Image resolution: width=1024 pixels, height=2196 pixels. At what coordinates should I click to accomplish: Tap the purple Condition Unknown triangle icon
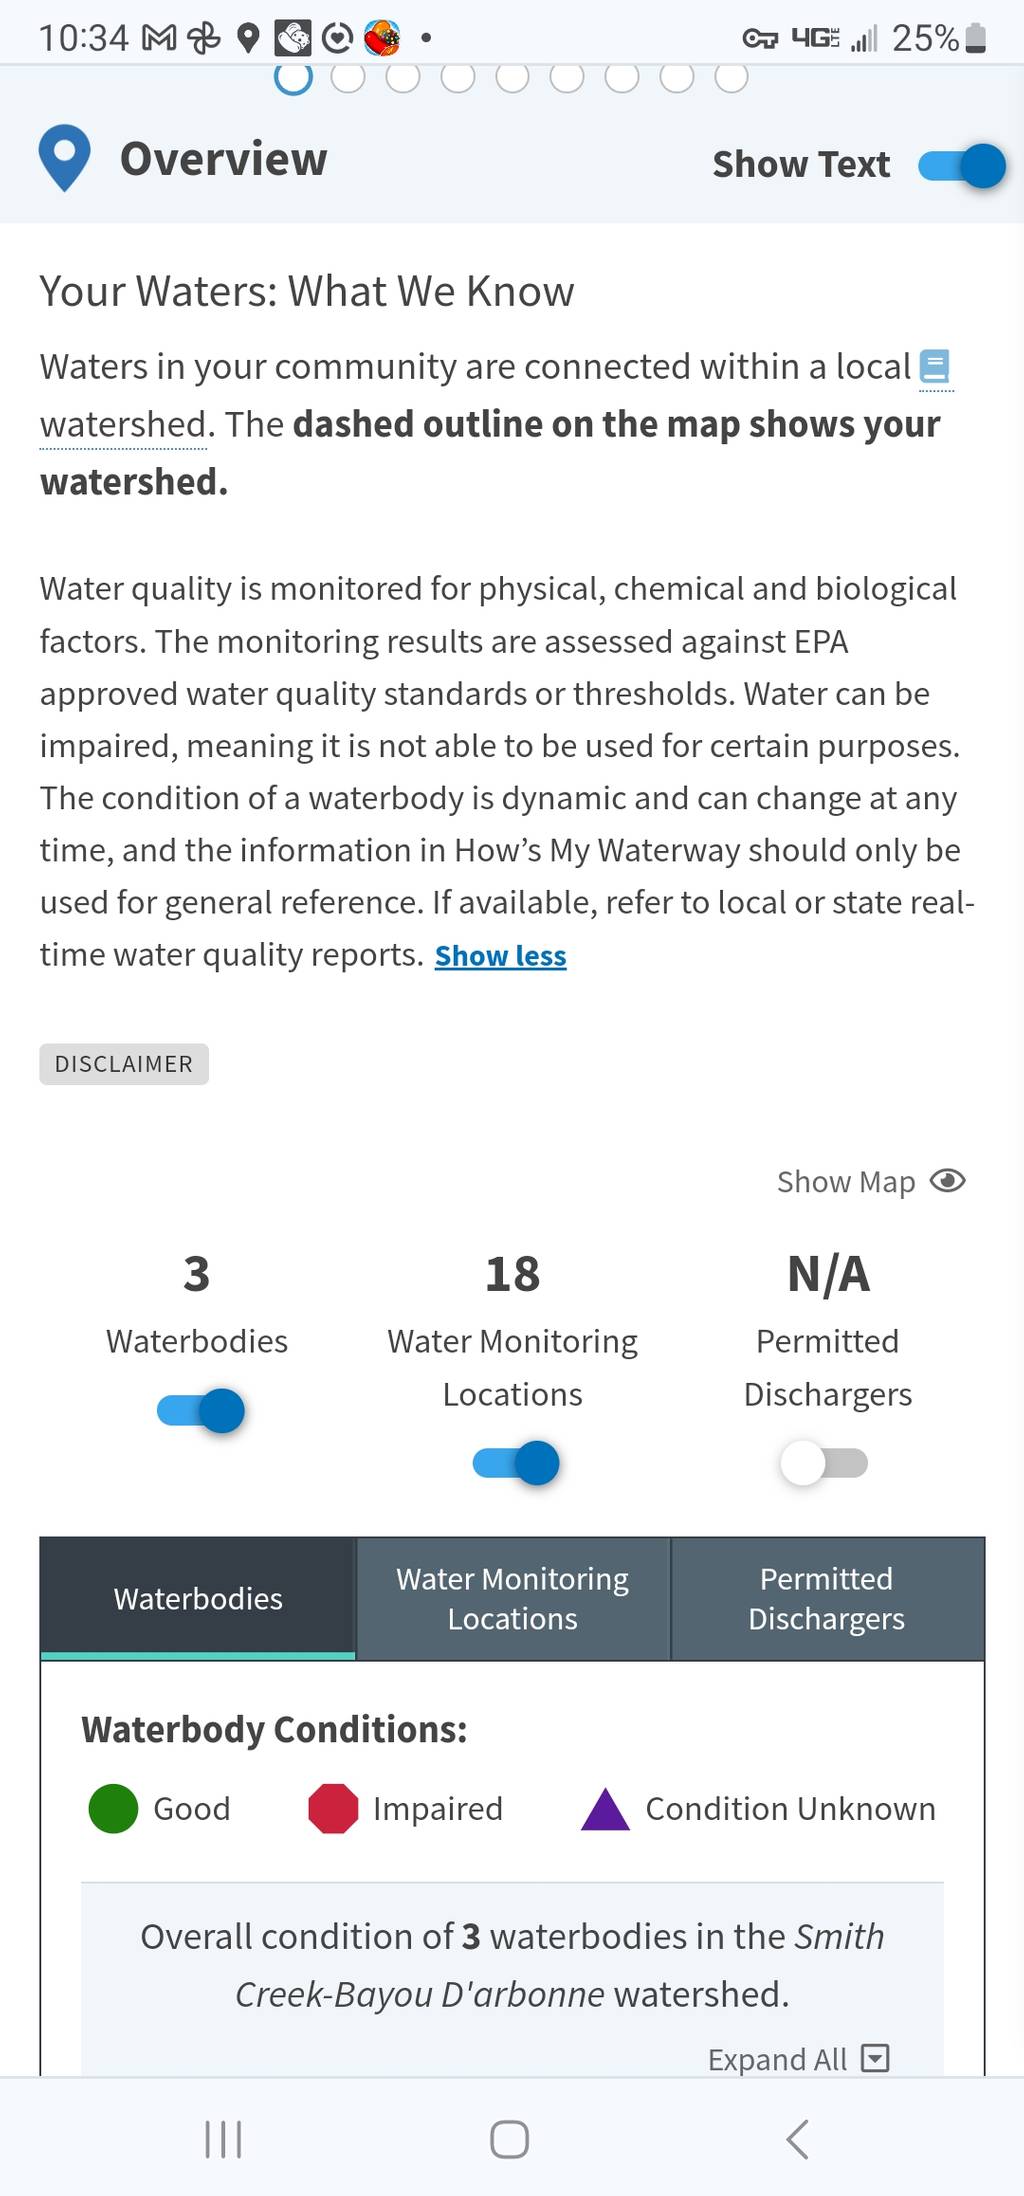tap(605, 1809)
